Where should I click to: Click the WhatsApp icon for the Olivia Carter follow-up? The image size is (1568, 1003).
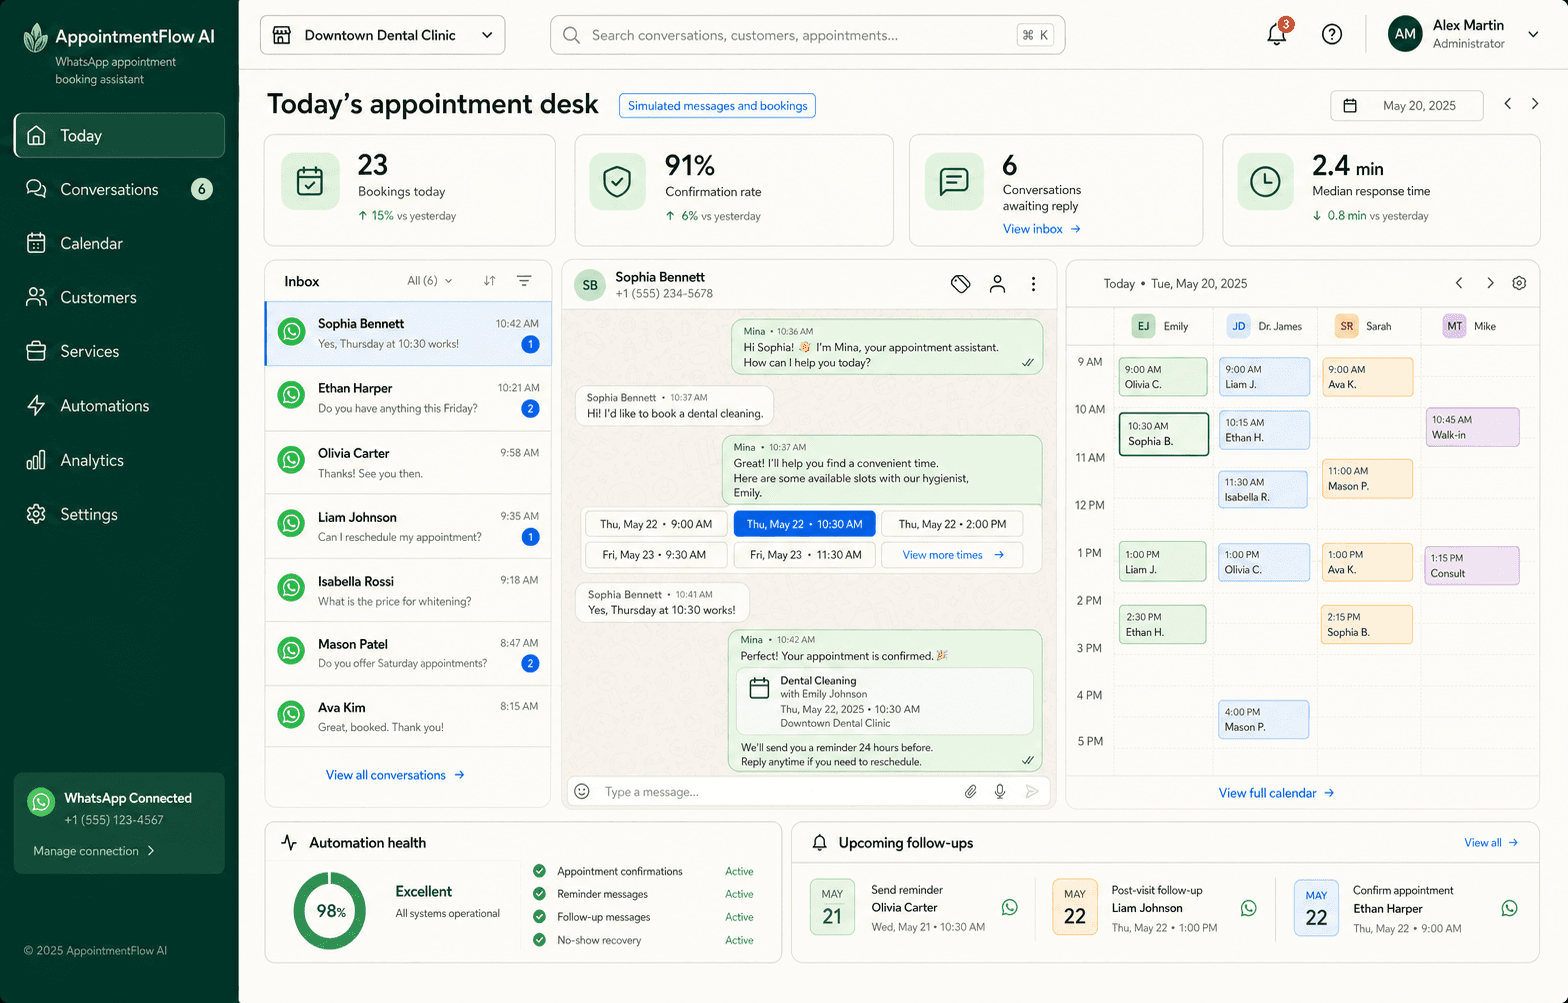point(1010,907)
